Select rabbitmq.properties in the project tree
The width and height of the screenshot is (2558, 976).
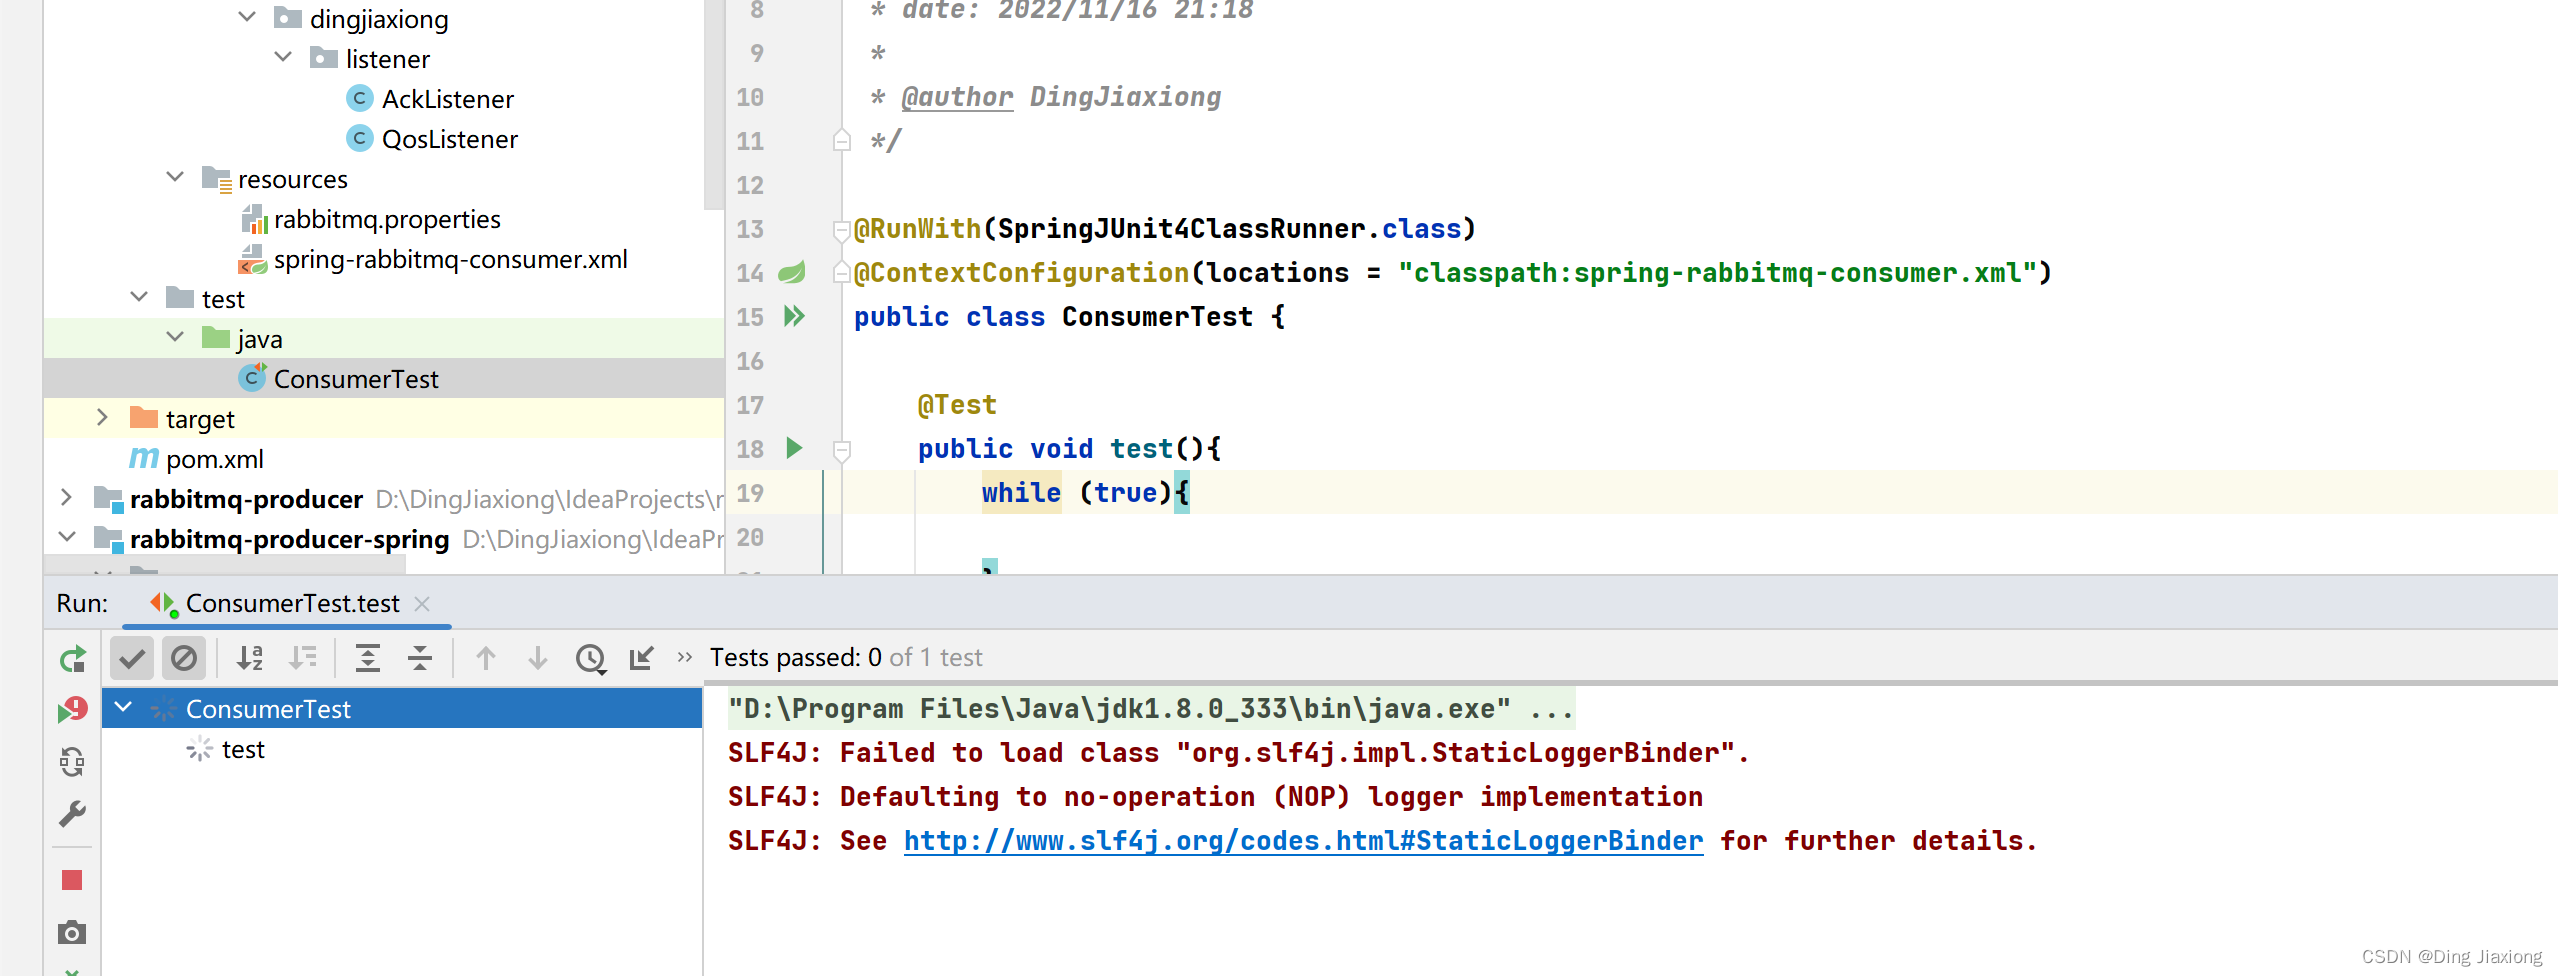pos(387,219)
